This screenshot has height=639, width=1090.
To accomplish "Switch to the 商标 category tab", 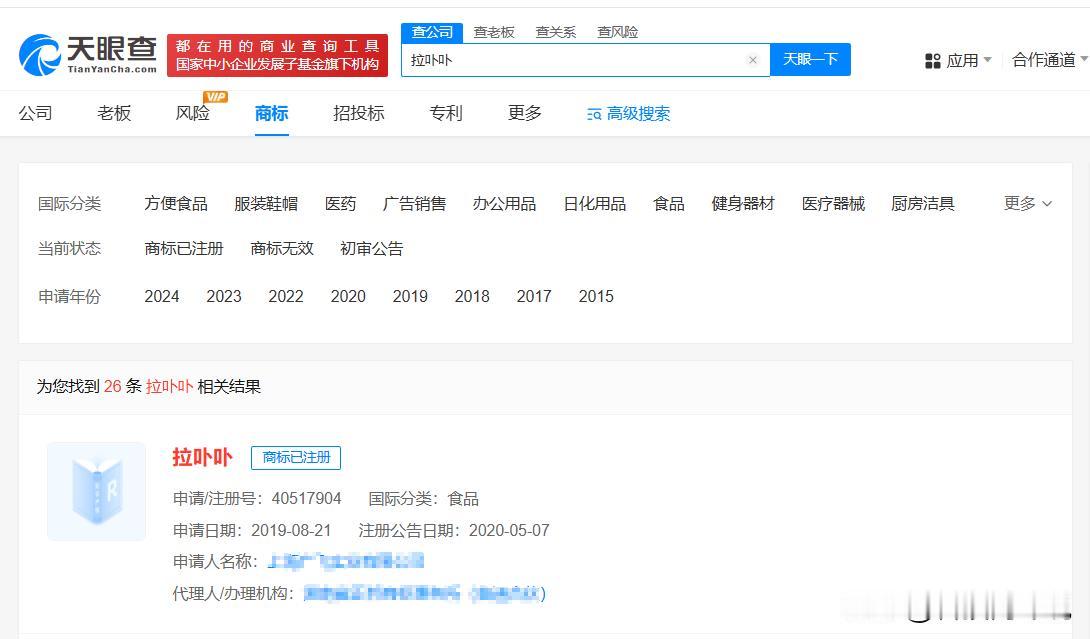I will click(x=271, y=113).
